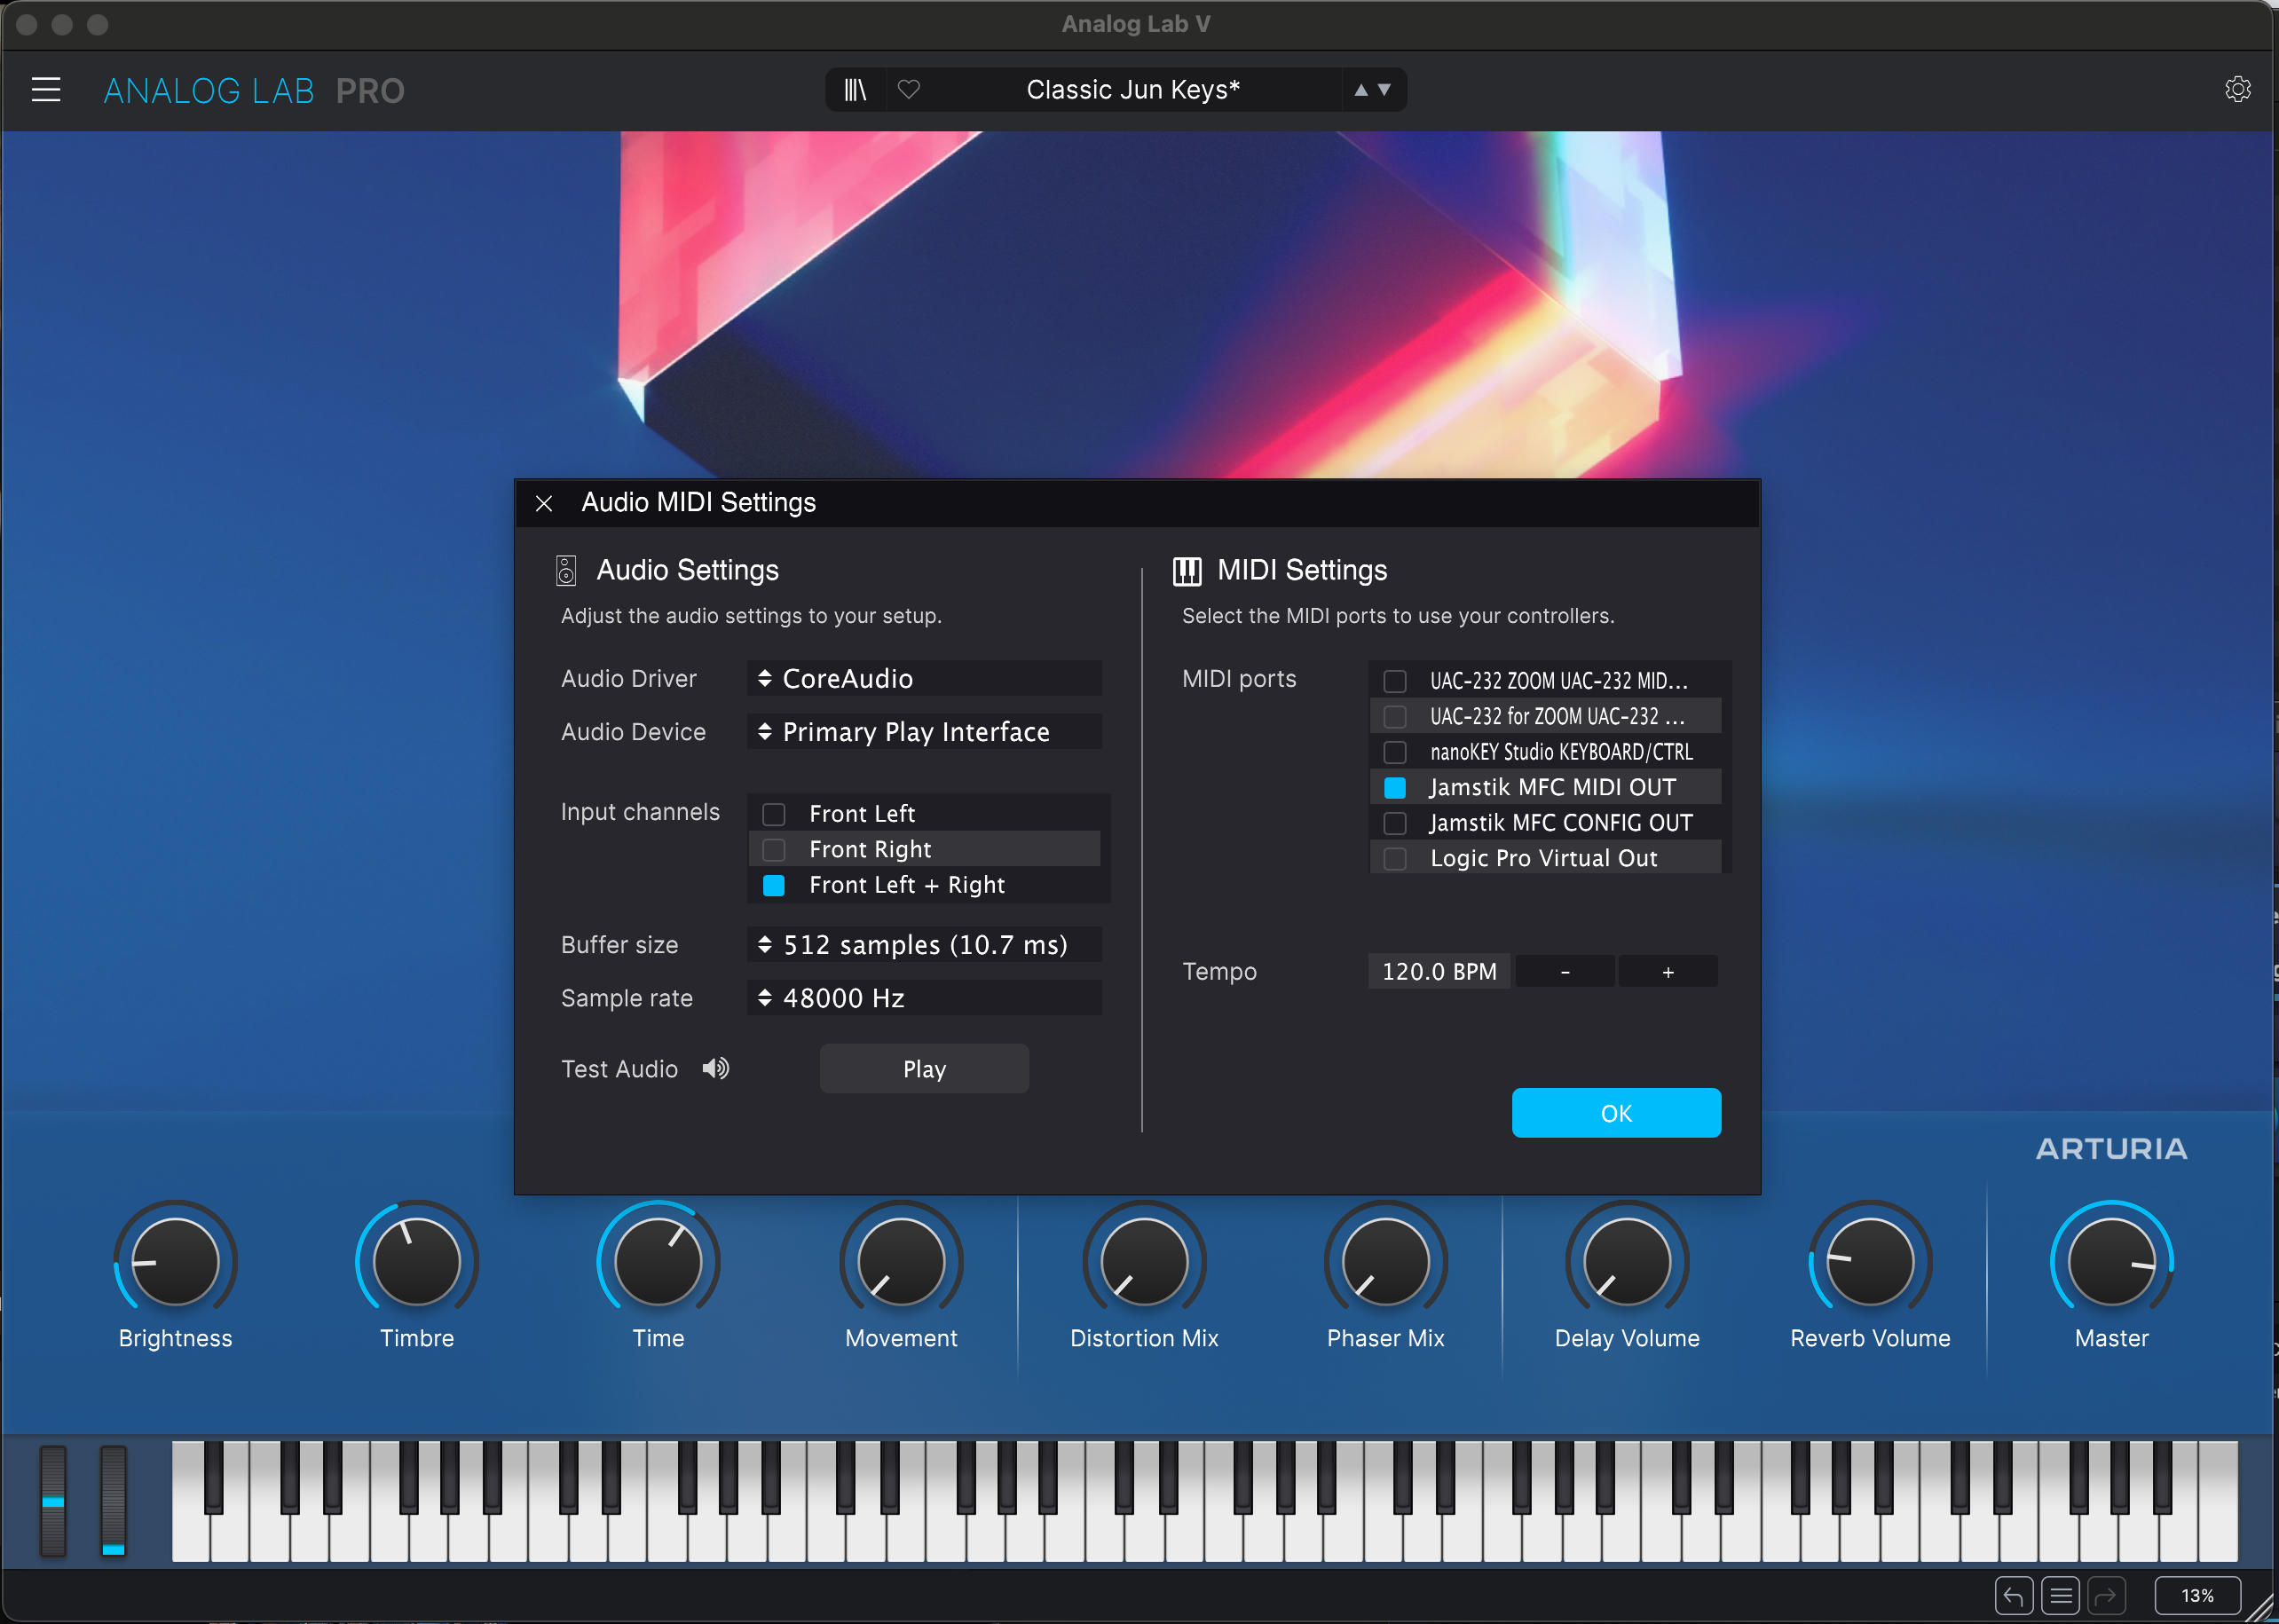Increase tempo with plus button
Viewport: 2279px width, 1624px height.
(x=1668, y=971)
